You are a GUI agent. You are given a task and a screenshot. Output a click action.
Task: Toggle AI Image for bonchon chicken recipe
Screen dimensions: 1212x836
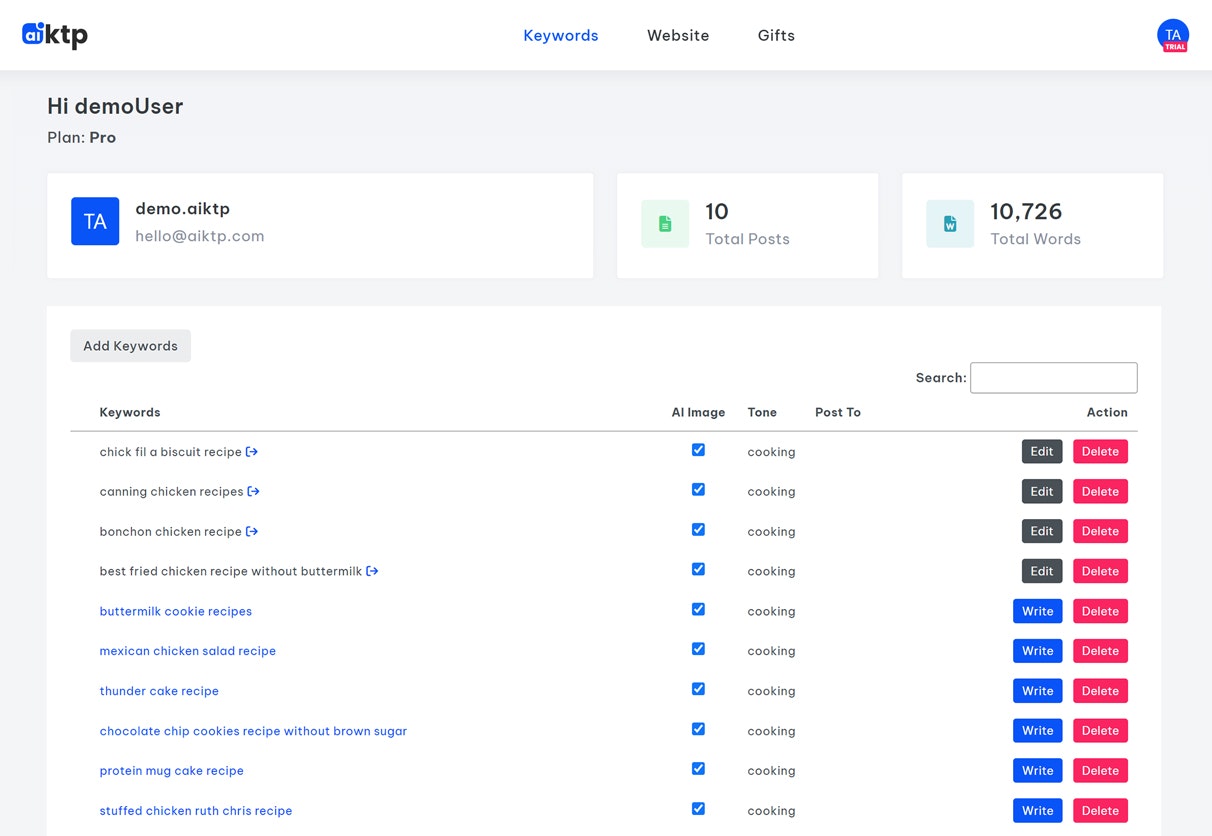698,530
